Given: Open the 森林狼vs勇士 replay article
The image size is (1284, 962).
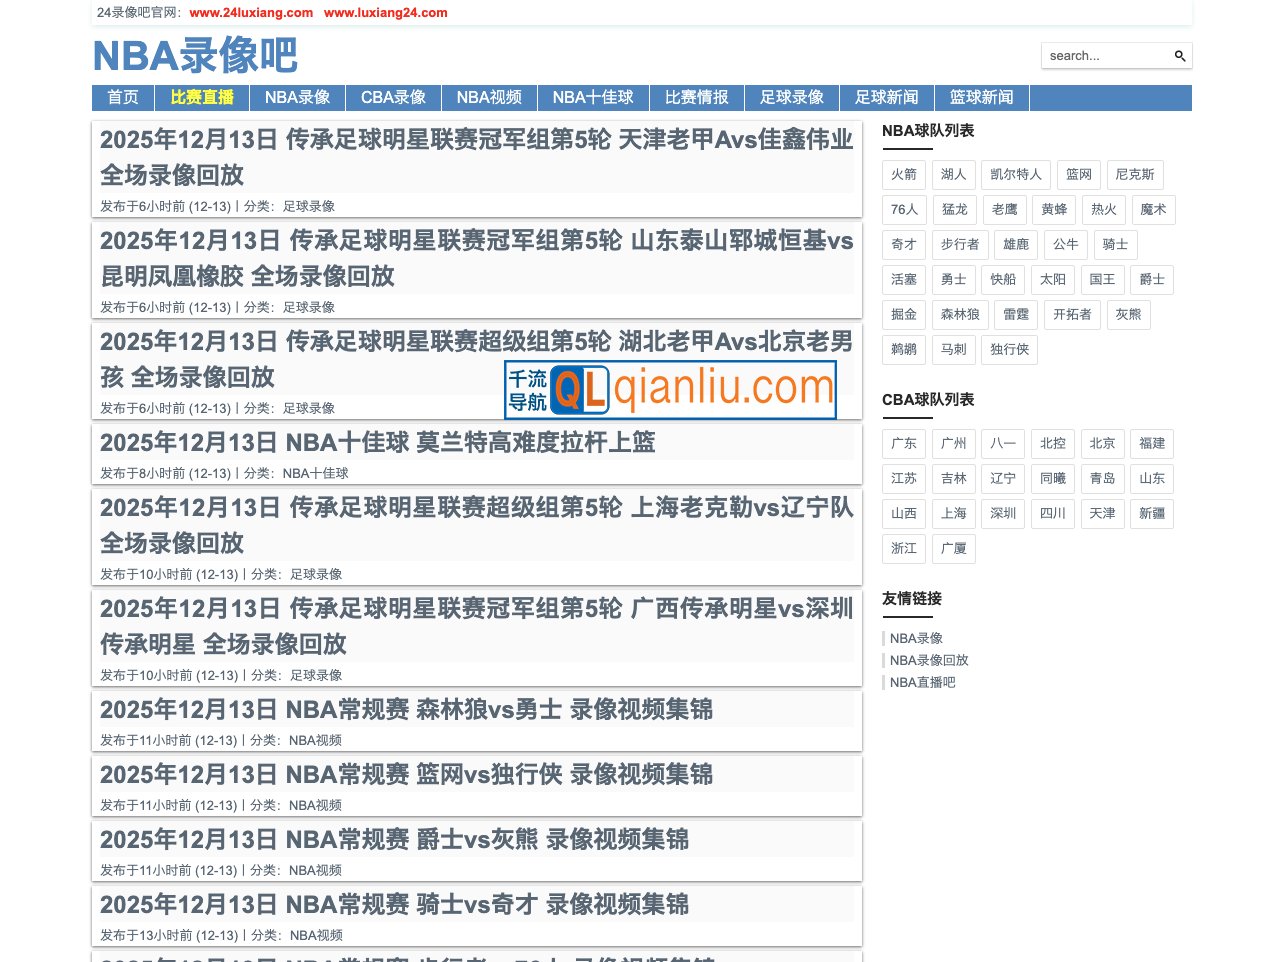Looking at the screenshot, I should point(406,710).
